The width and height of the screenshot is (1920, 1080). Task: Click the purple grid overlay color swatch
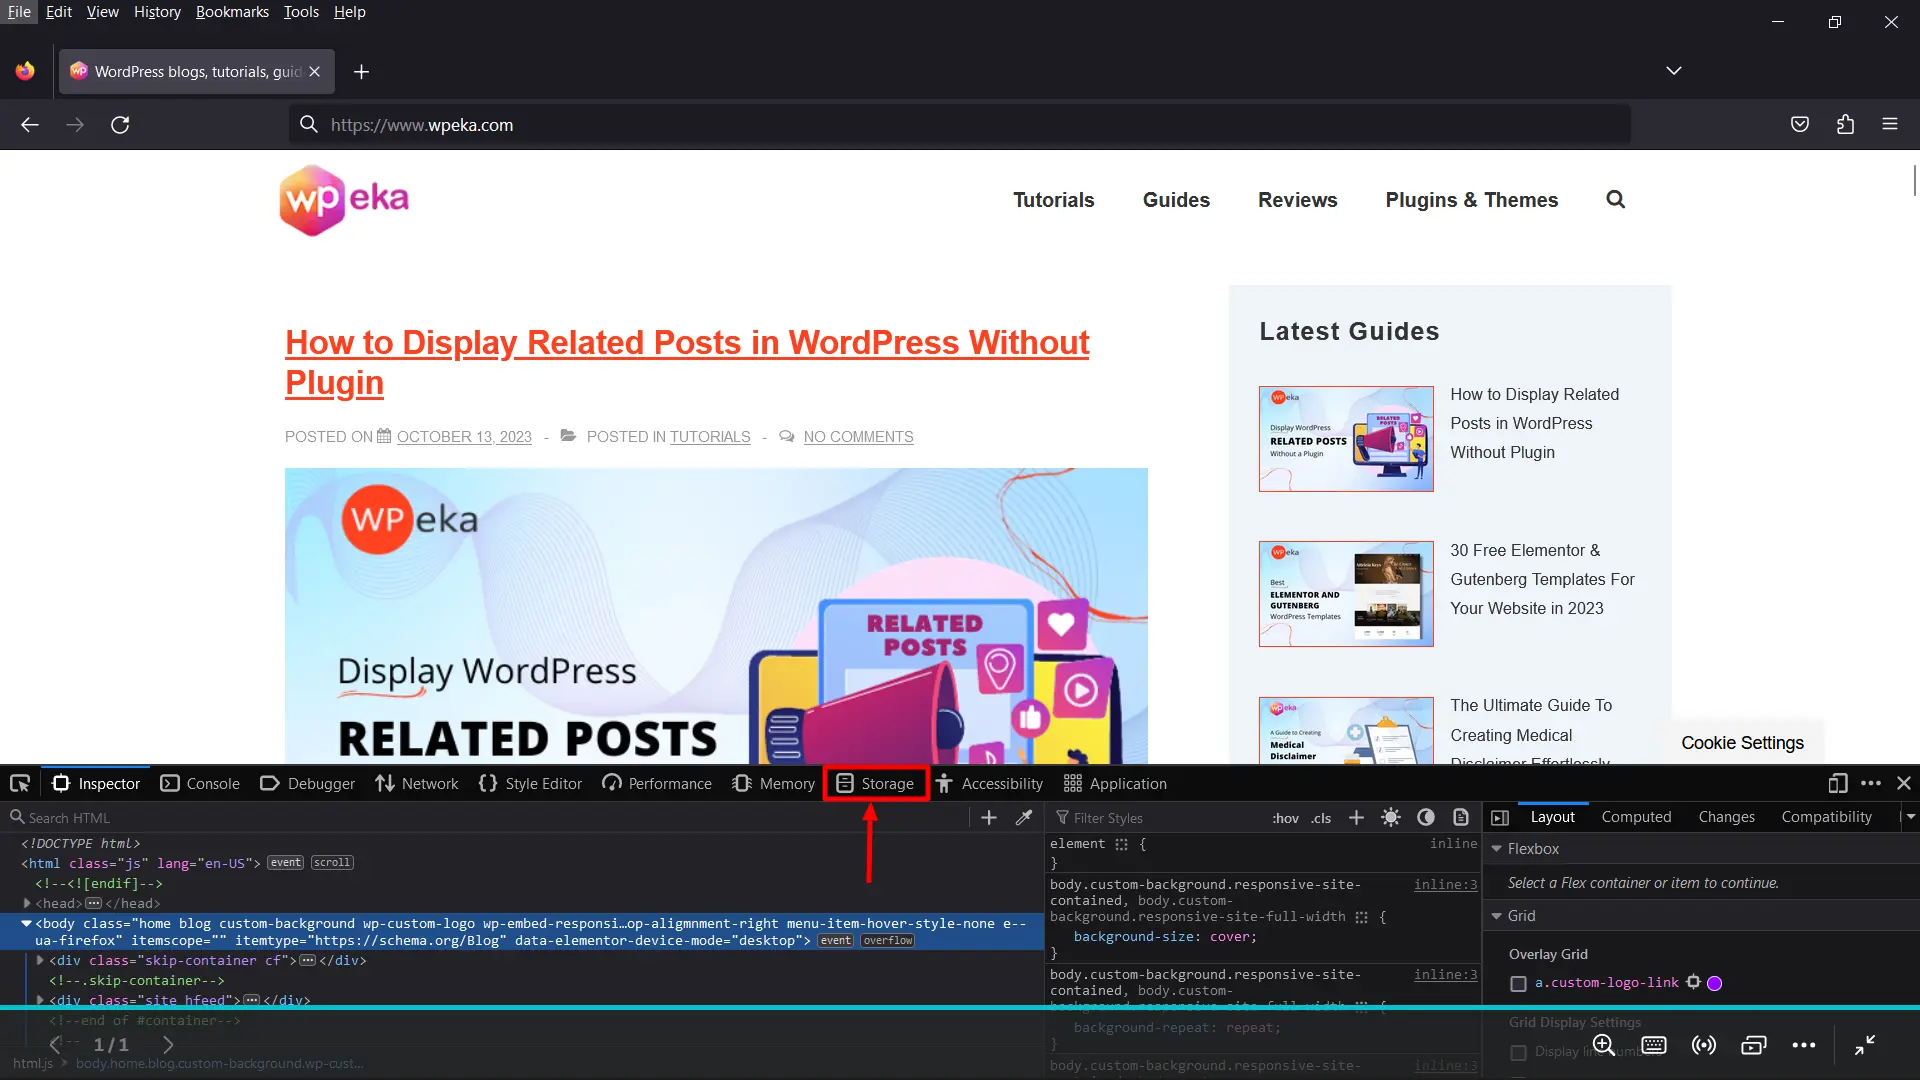point(1714,983)
